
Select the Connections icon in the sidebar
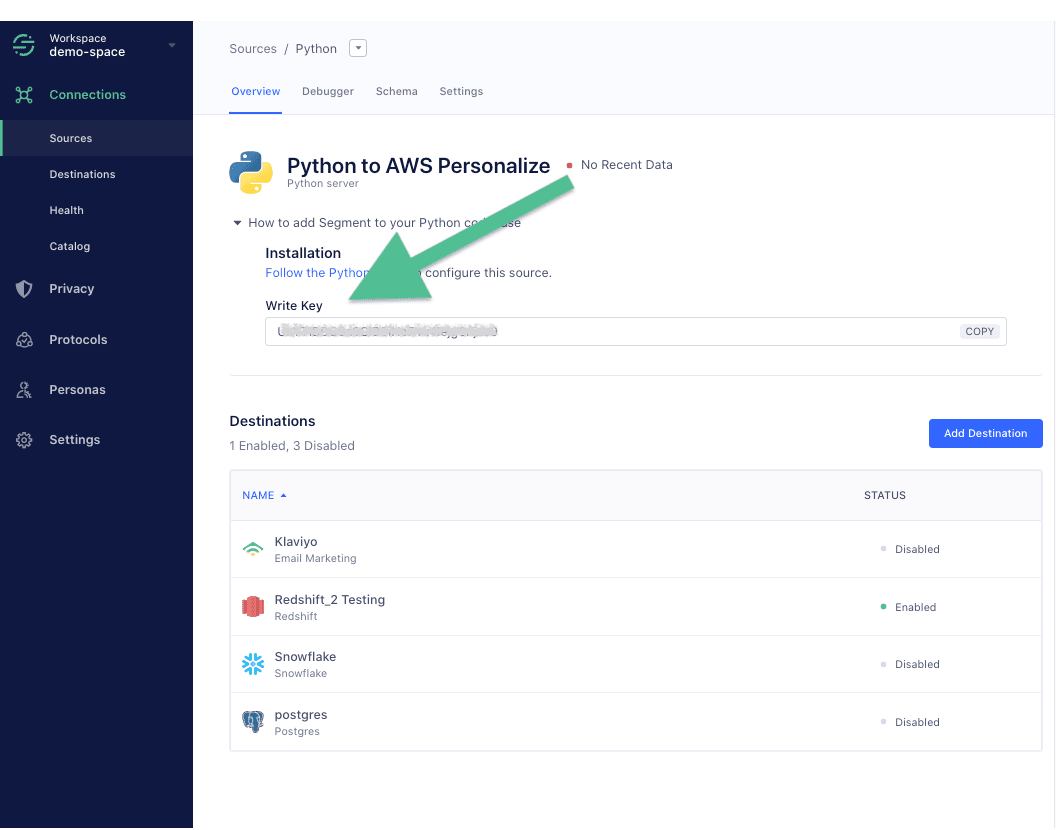coord(24,94)
